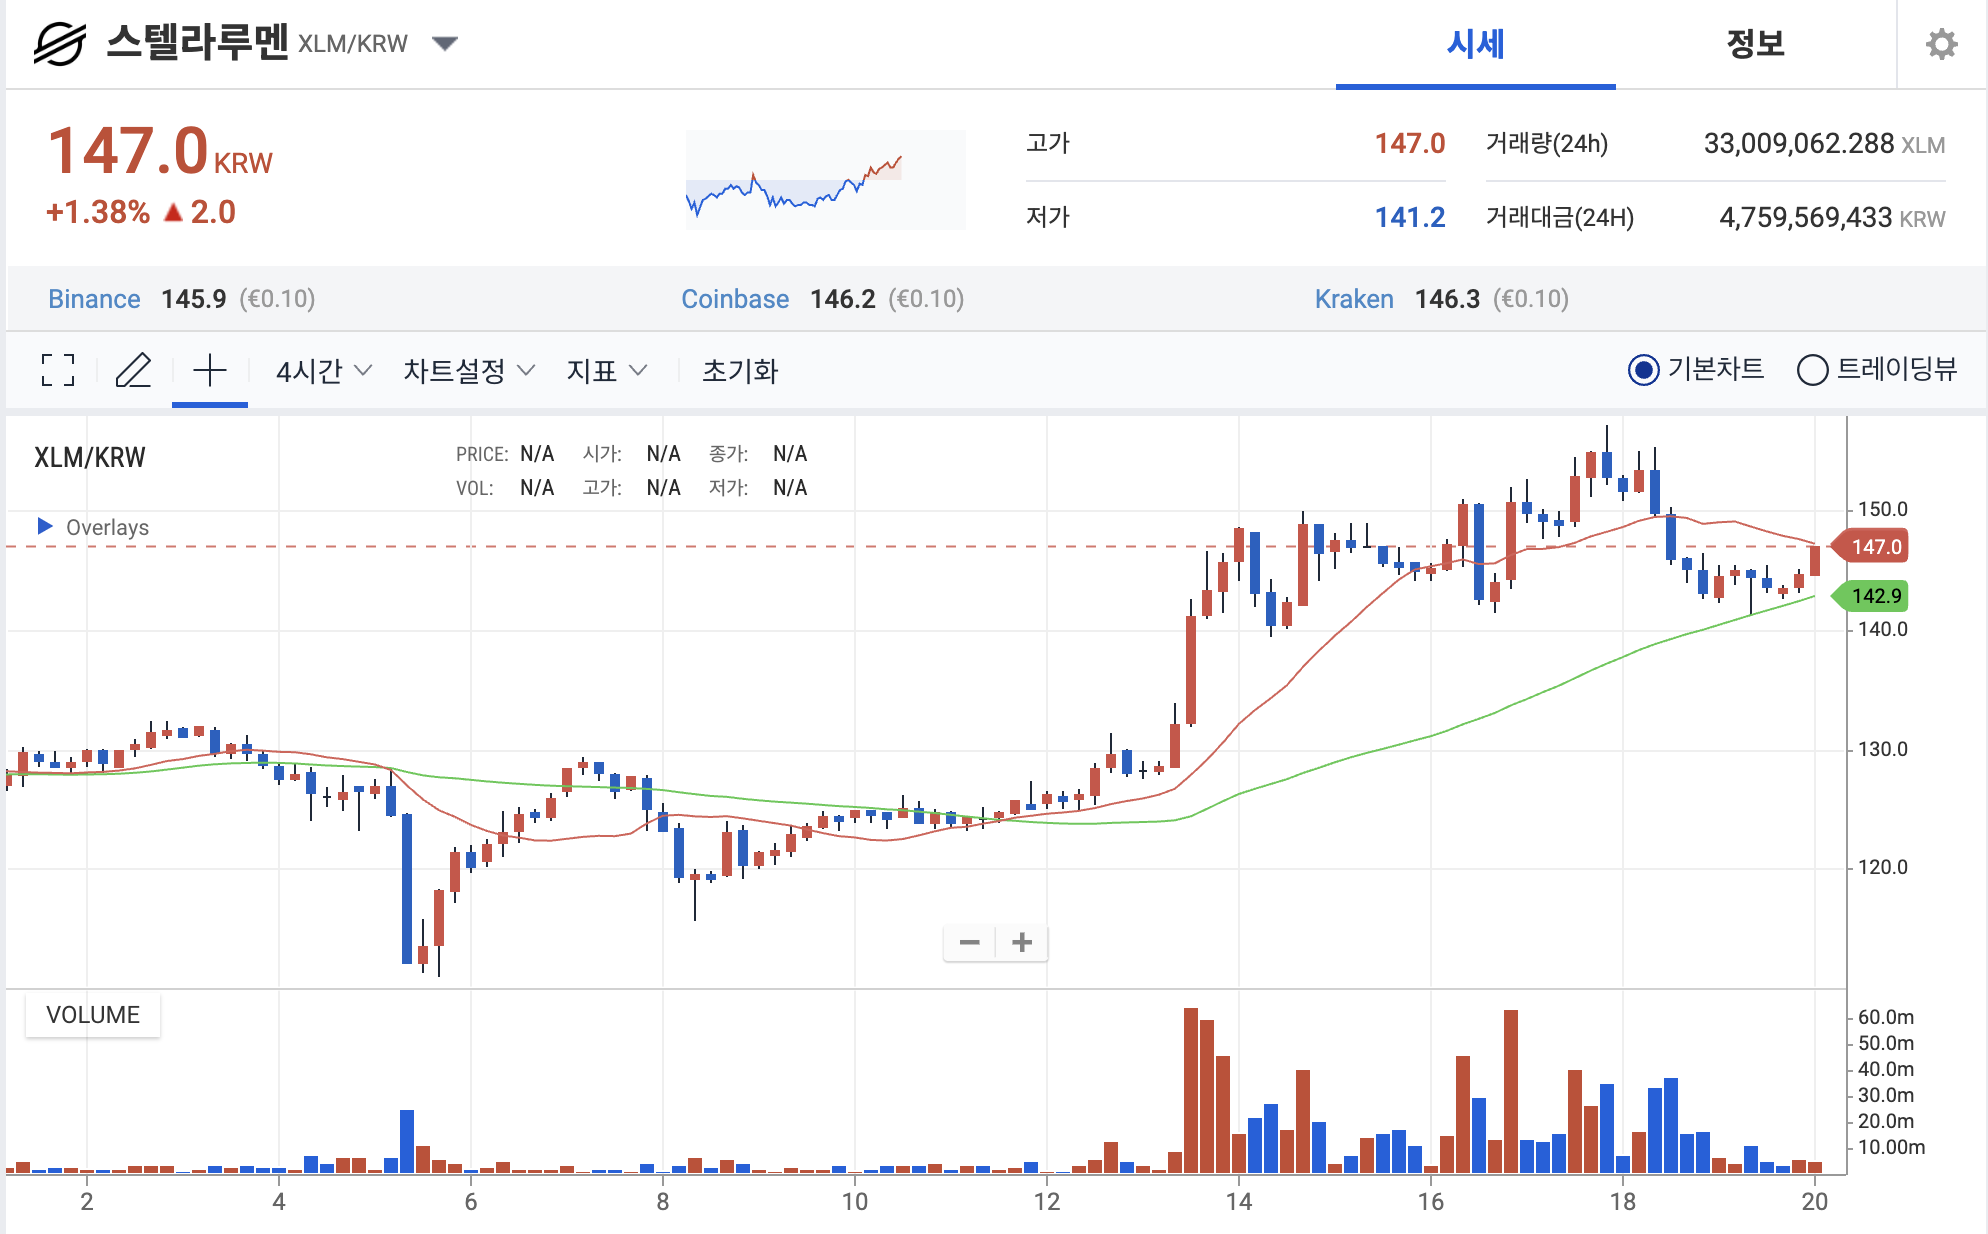
Task: Open the Binance price link
Action: coord(94,299)
